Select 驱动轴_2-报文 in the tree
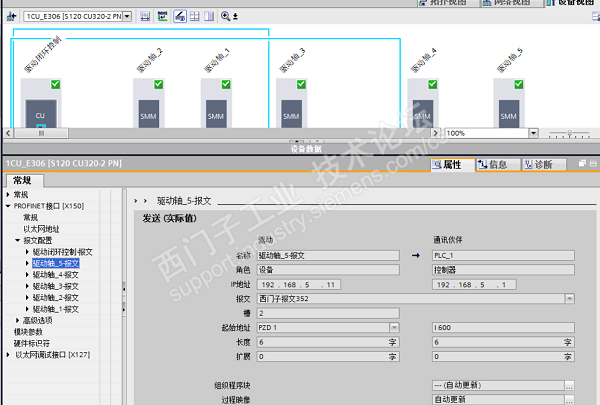This screenshot has height=405, width=600. pyautogui.click(x=56, y=297)
